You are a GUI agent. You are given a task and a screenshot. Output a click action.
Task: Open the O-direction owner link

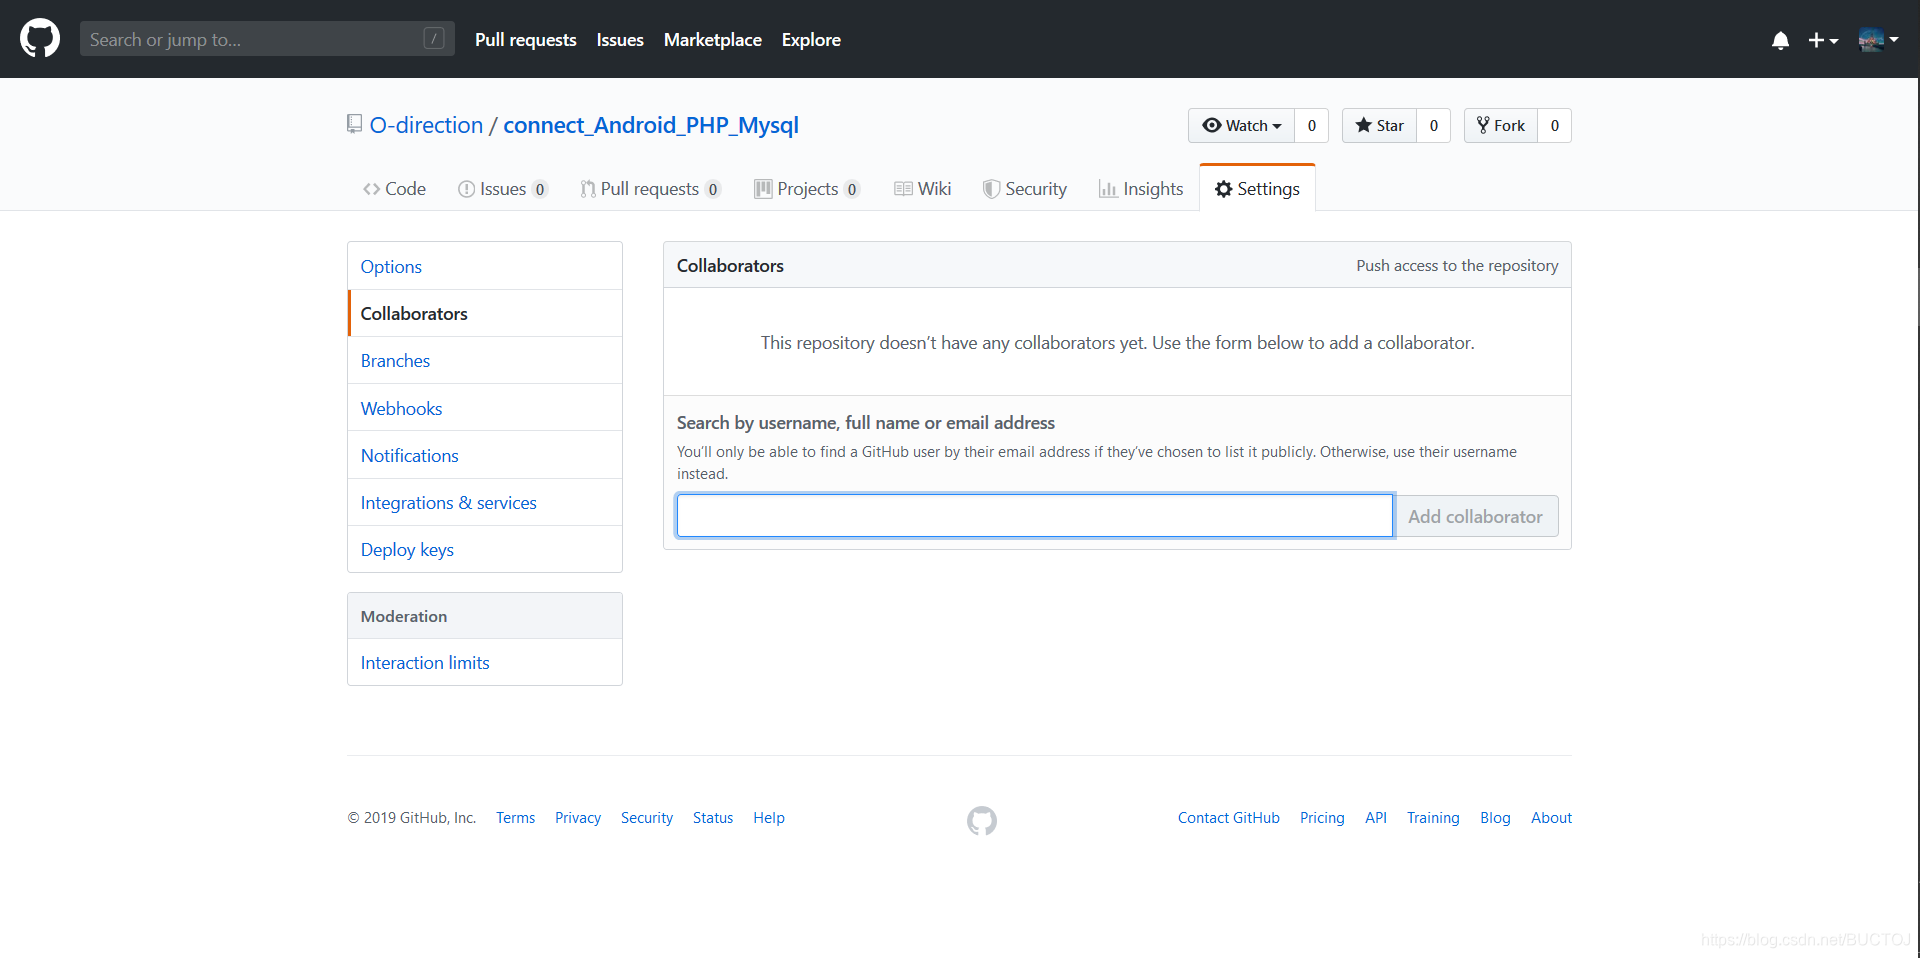(426, 125)
